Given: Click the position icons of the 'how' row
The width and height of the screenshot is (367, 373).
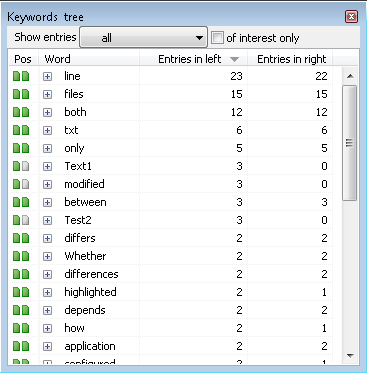Looking at the screenshot, I should [21, 328].
